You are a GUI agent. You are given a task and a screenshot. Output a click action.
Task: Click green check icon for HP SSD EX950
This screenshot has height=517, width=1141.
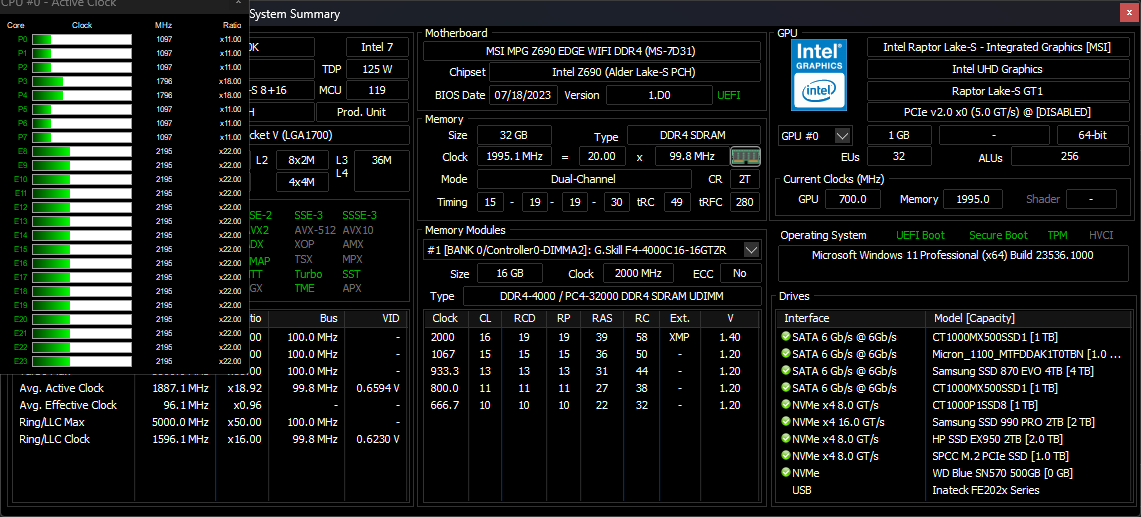pos(786,439)
